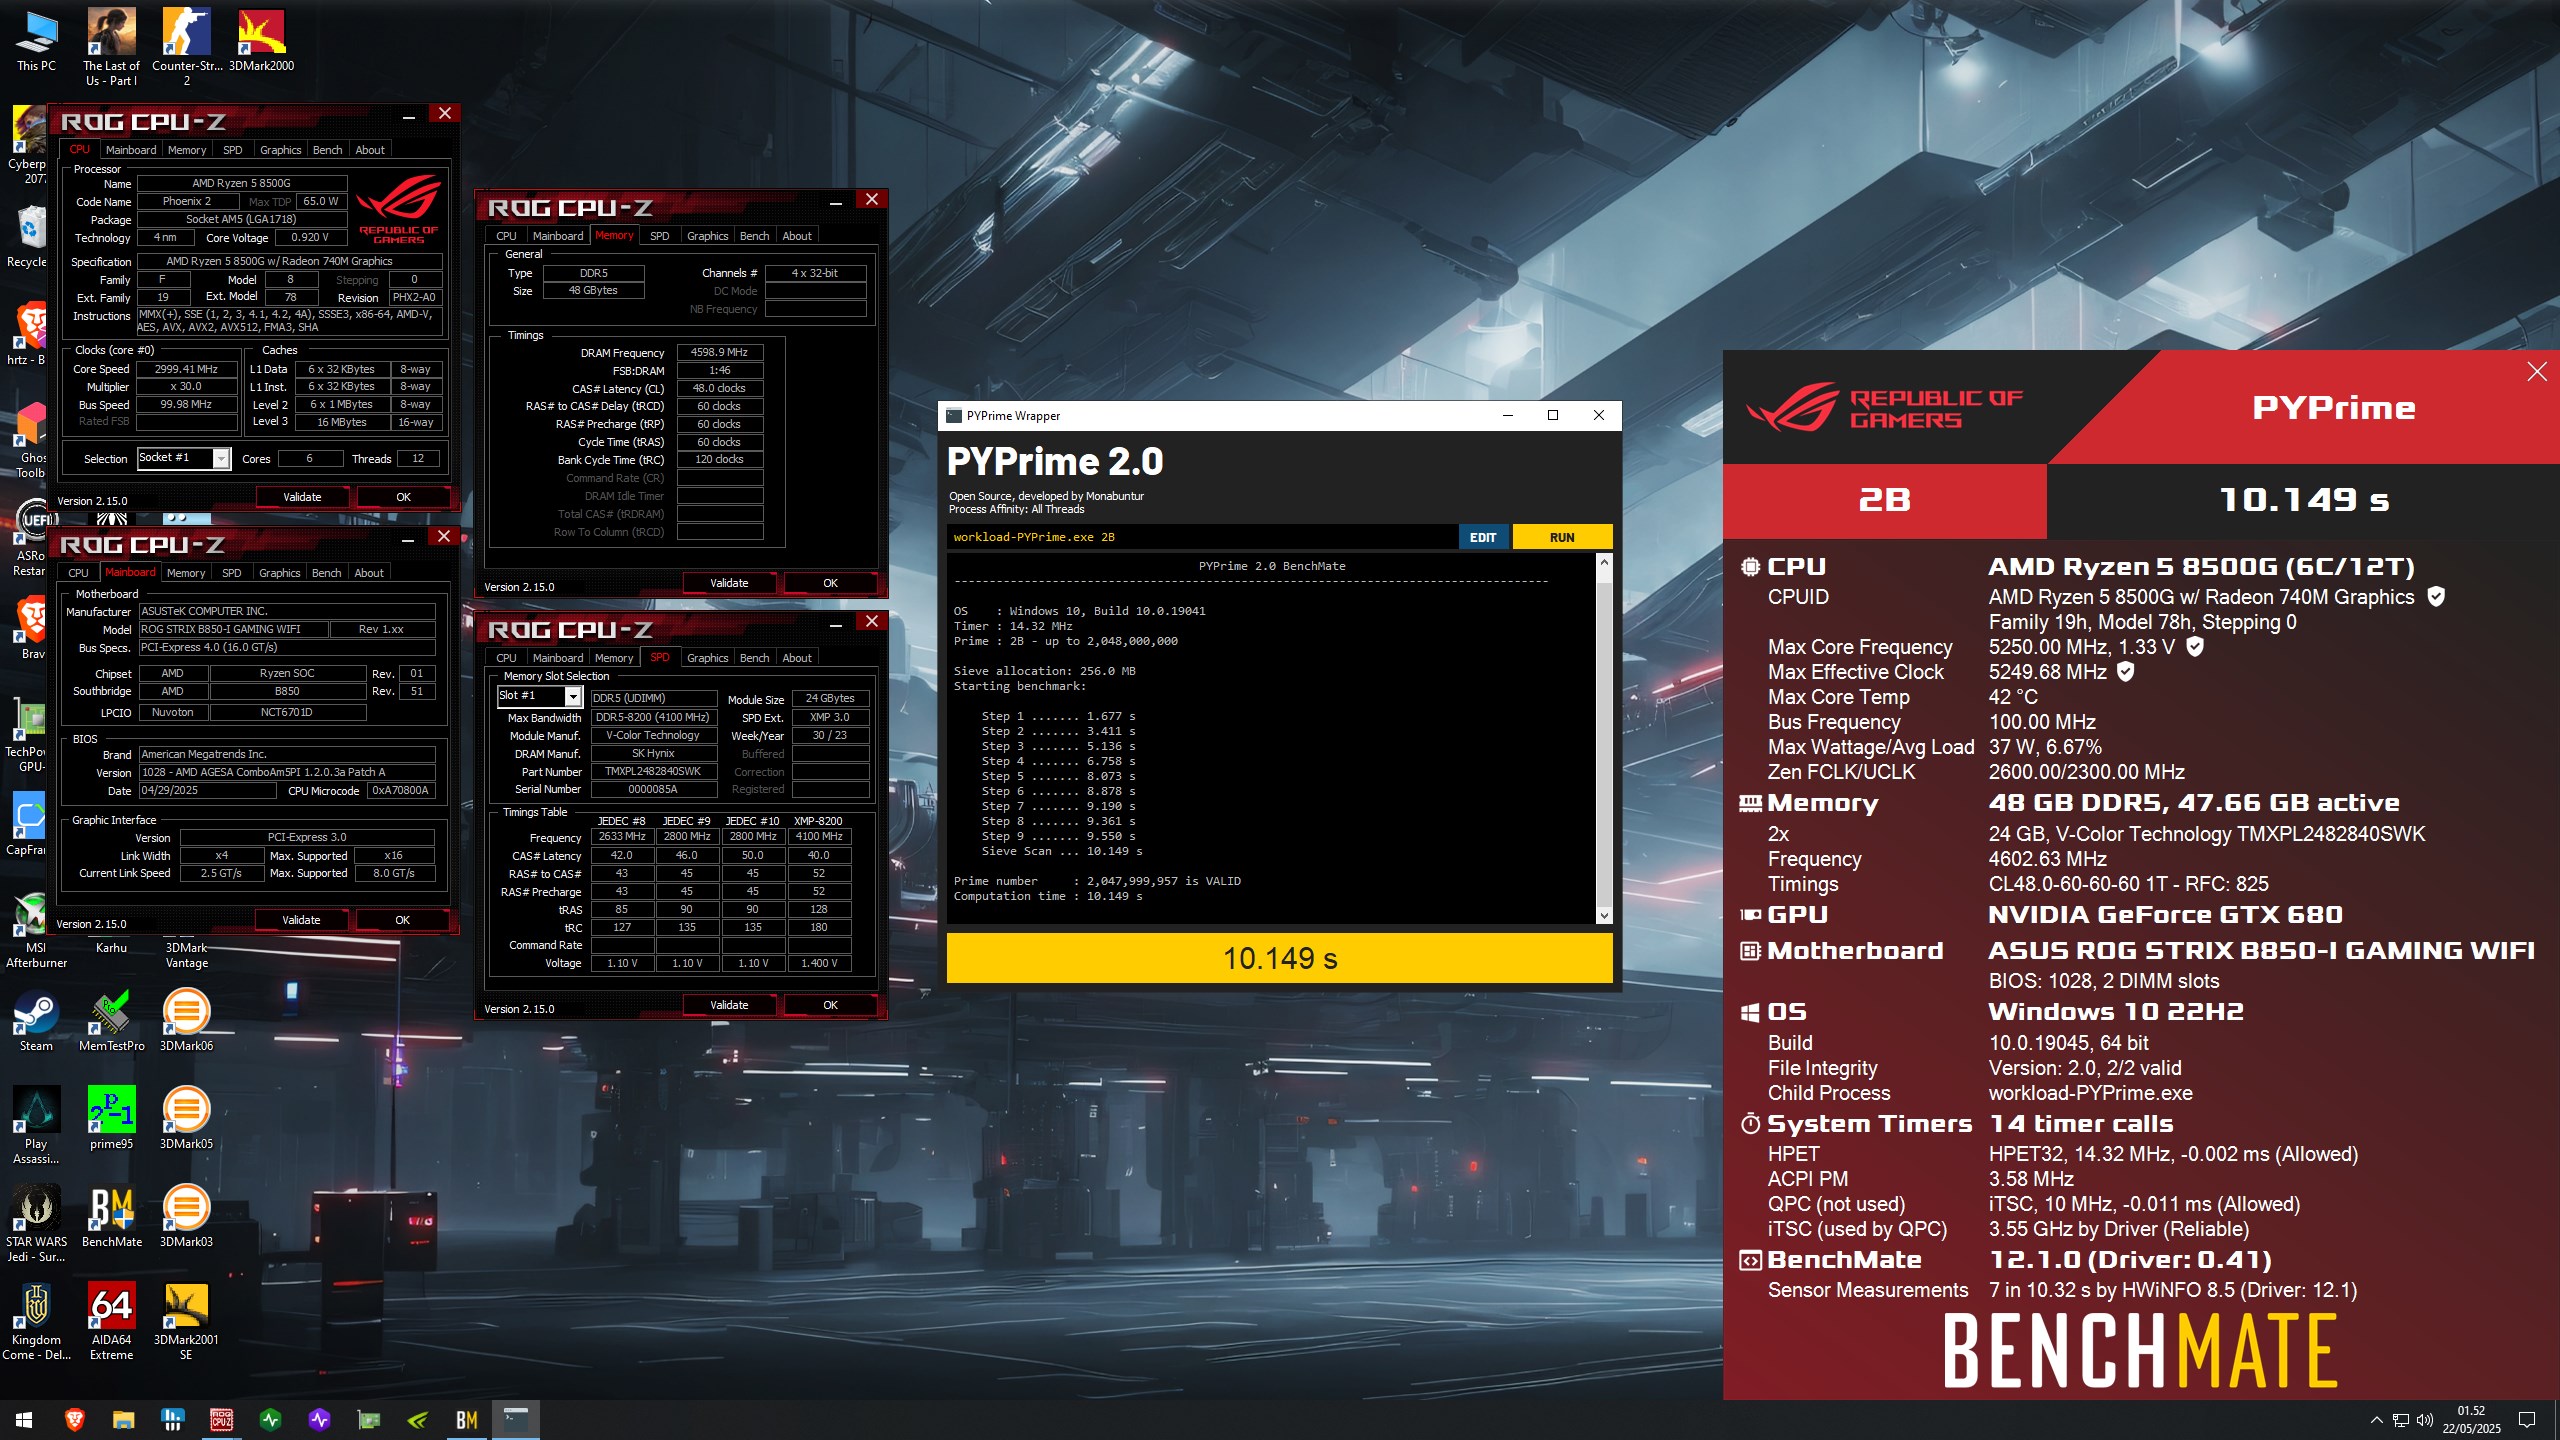Click the Part Number TMXPL2482840SWK field
Viewport: 2560px width, 1440px height.
[x=653, y=771]
